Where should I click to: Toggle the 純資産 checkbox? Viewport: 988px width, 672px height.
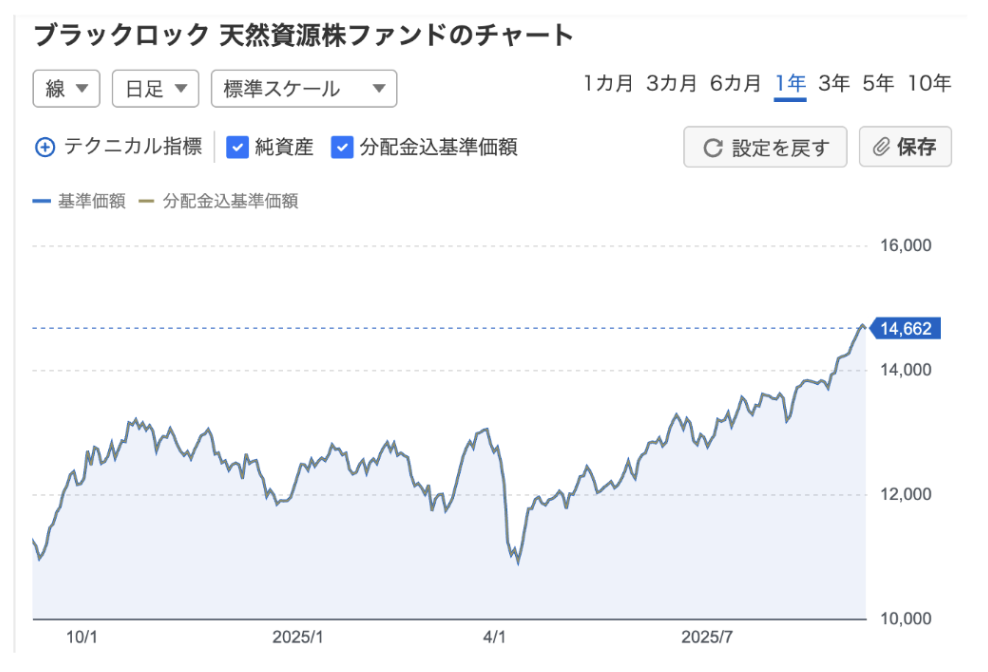[238, 148]
